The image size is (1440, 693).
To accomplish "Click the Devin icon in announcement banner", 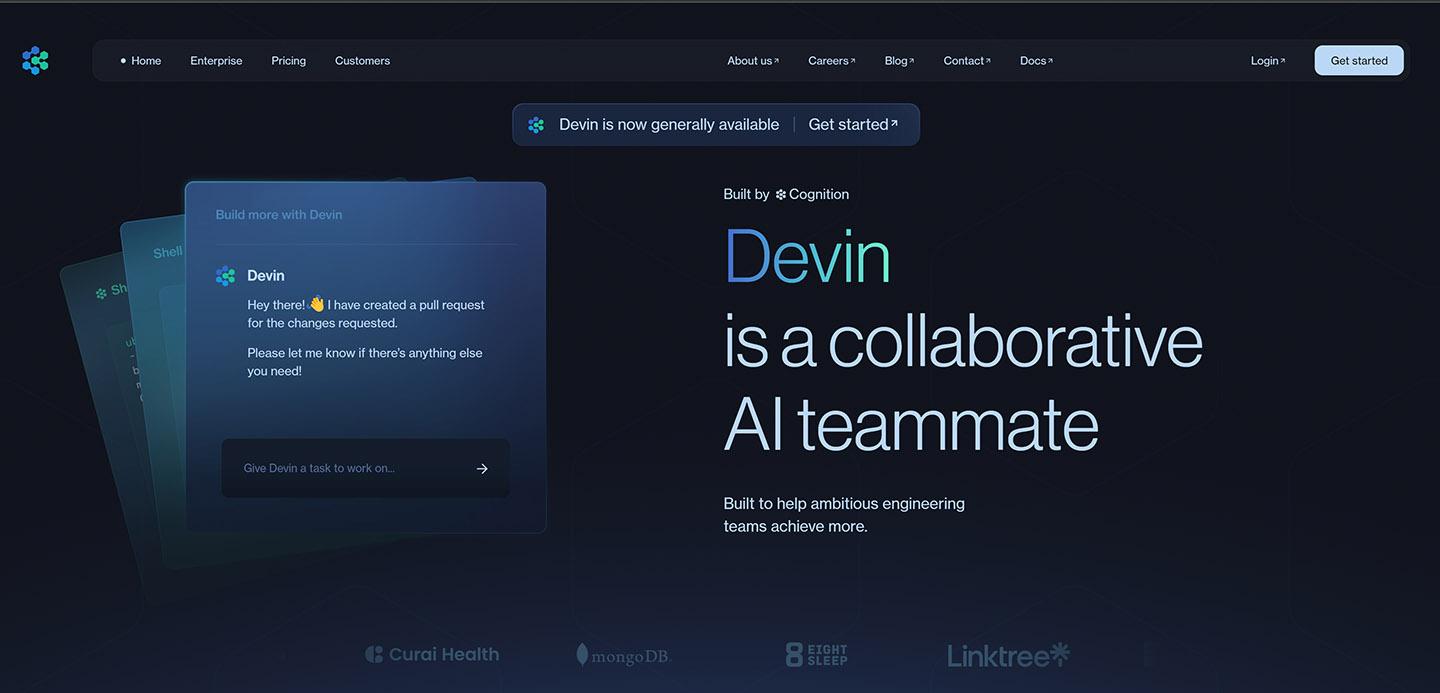I will pyautogui.click(x=536, y=125).
